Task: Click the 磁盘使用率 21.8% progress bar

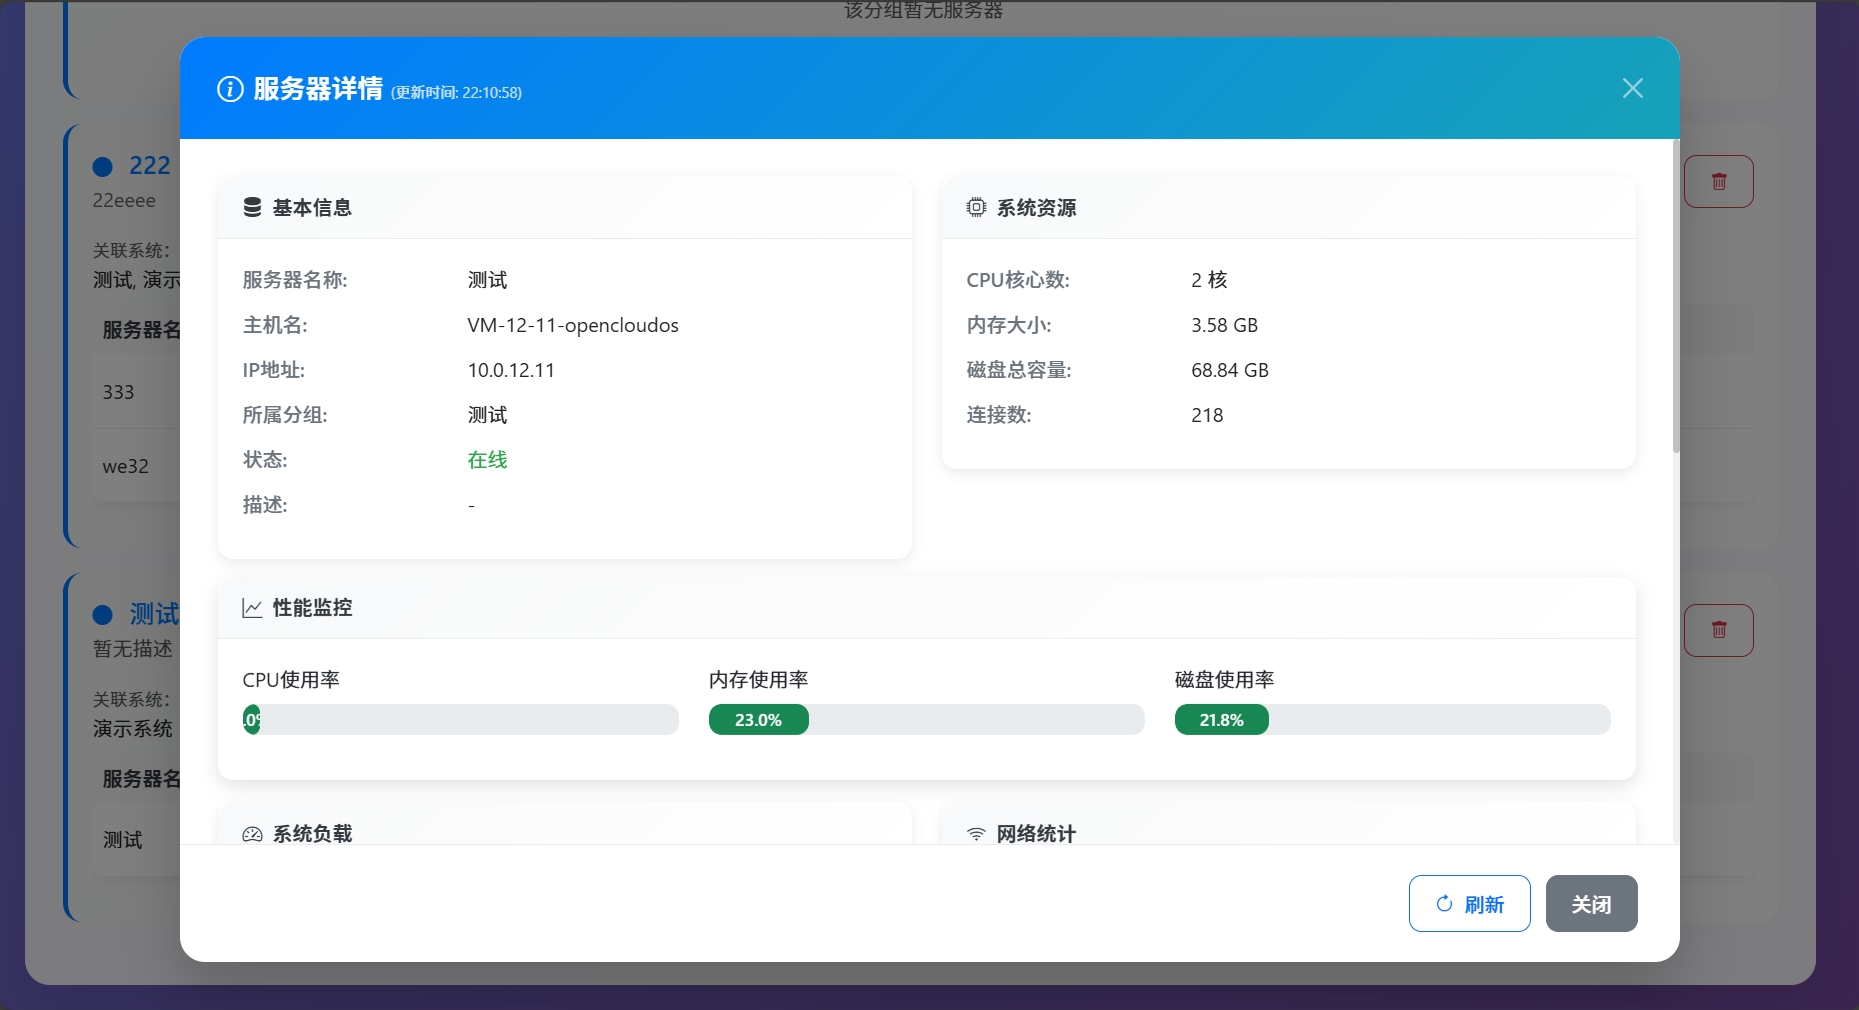Action: pos(1392,719)
